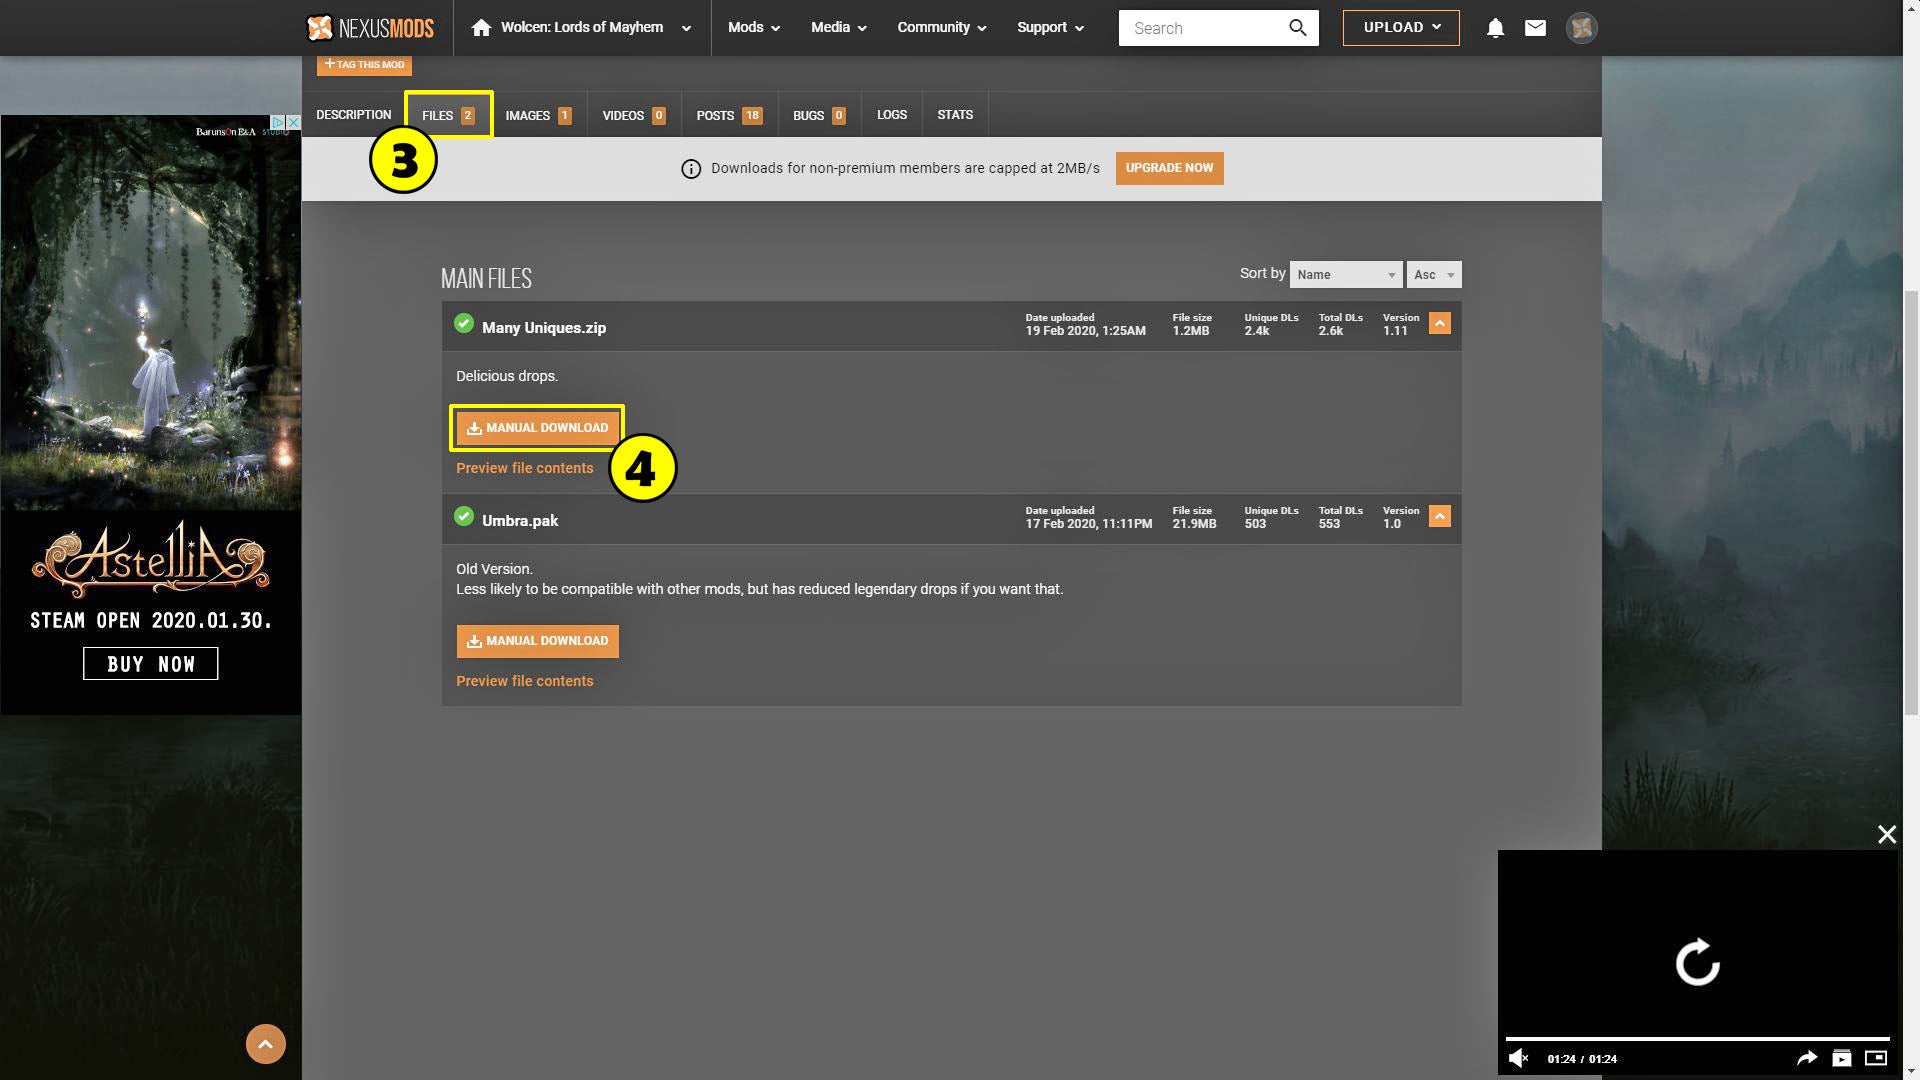Switch to Posts tab

(x=729, y=115)
